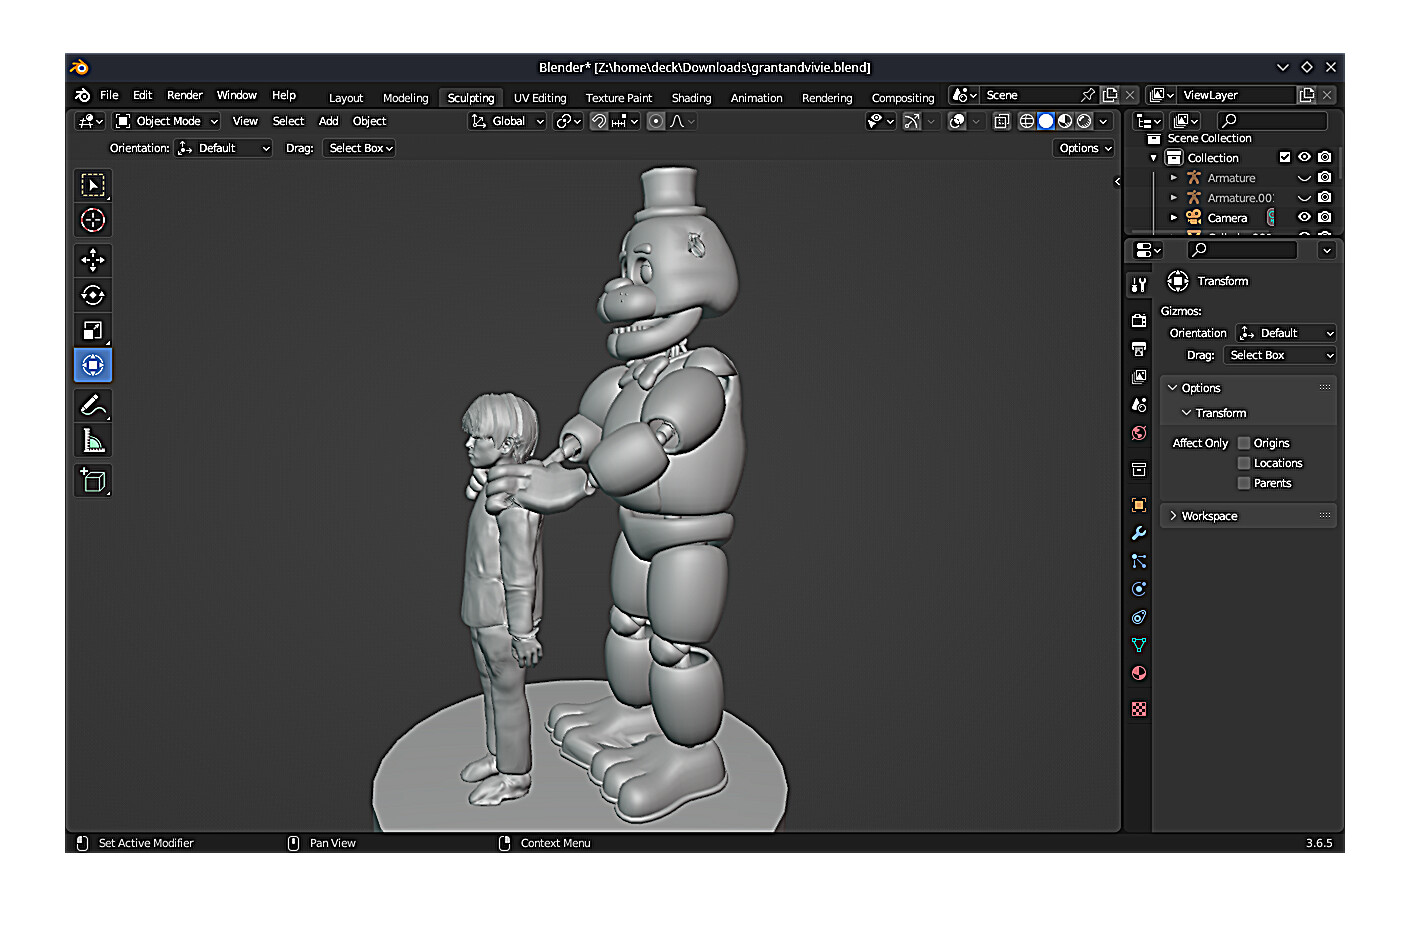Viewport: 1410px width, 930px height.
Task: Open the Collection properties tab
Action: tap(1138, 469)
